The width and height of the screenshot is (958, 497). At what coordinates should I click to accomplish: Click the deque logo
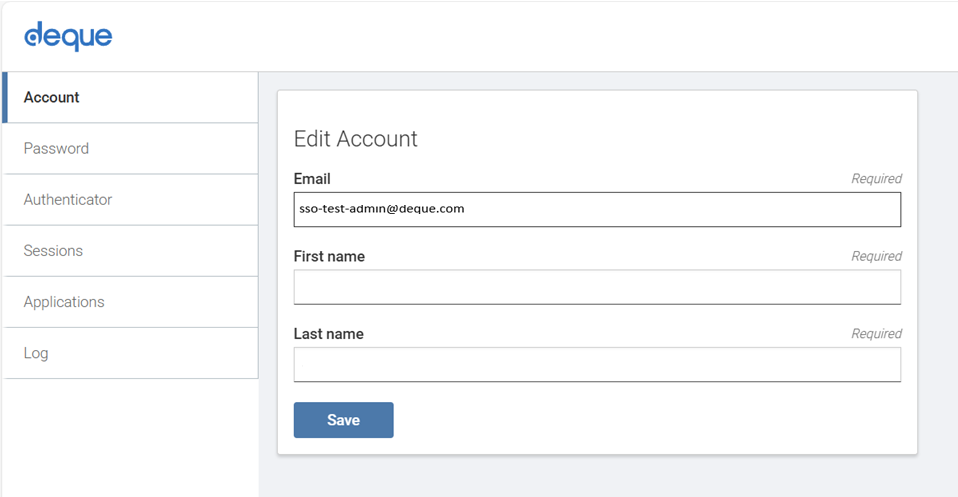(68, 37)
